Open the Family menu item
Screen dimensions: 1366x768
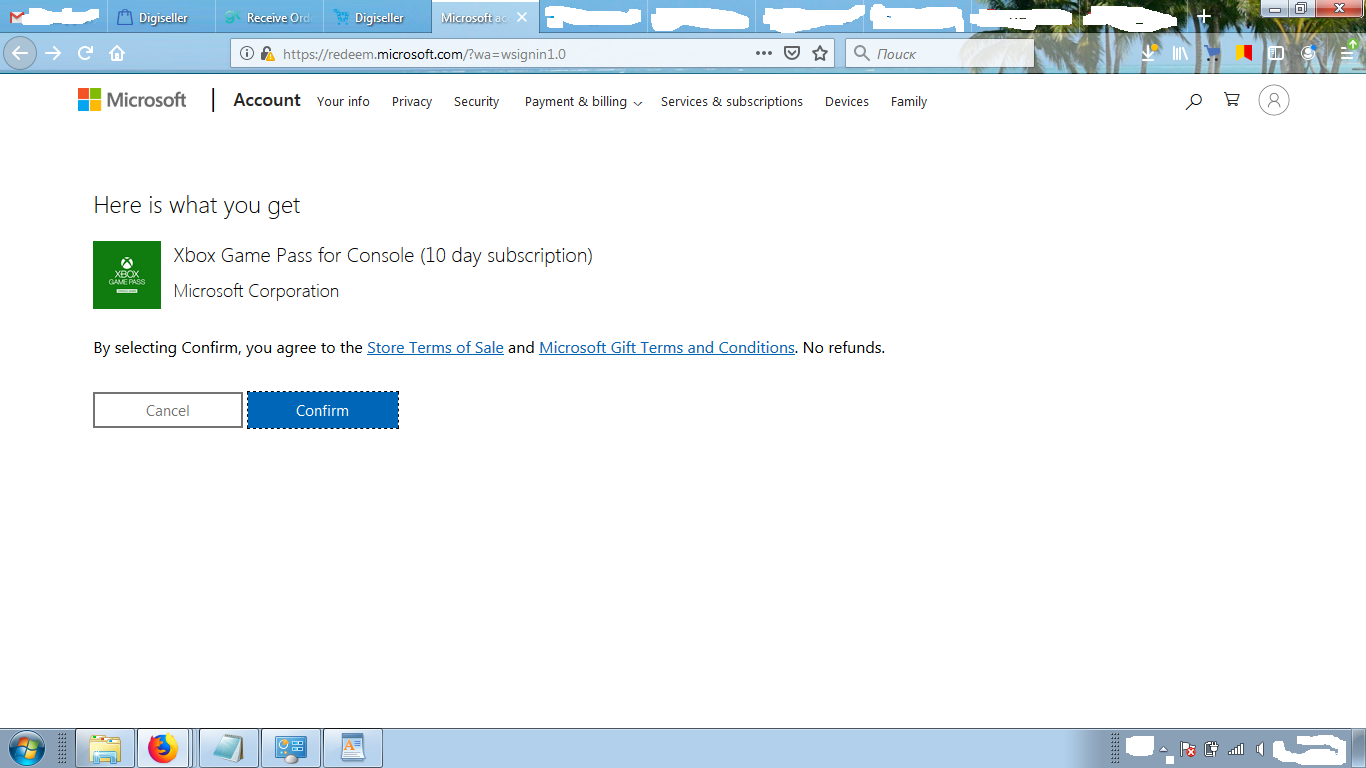(x=909, y=102)
